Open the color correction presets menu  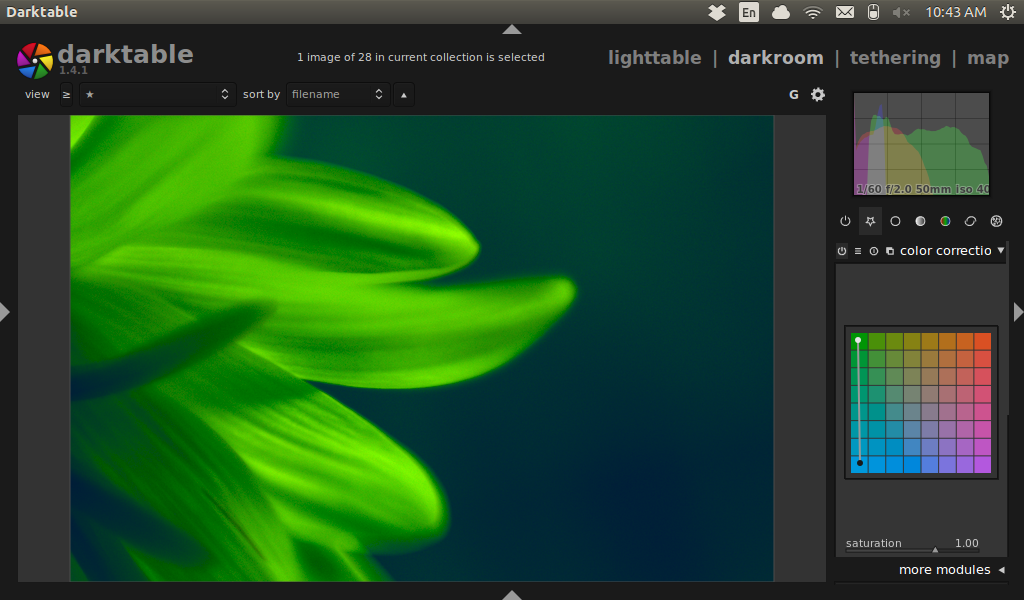tap(858, 251)
